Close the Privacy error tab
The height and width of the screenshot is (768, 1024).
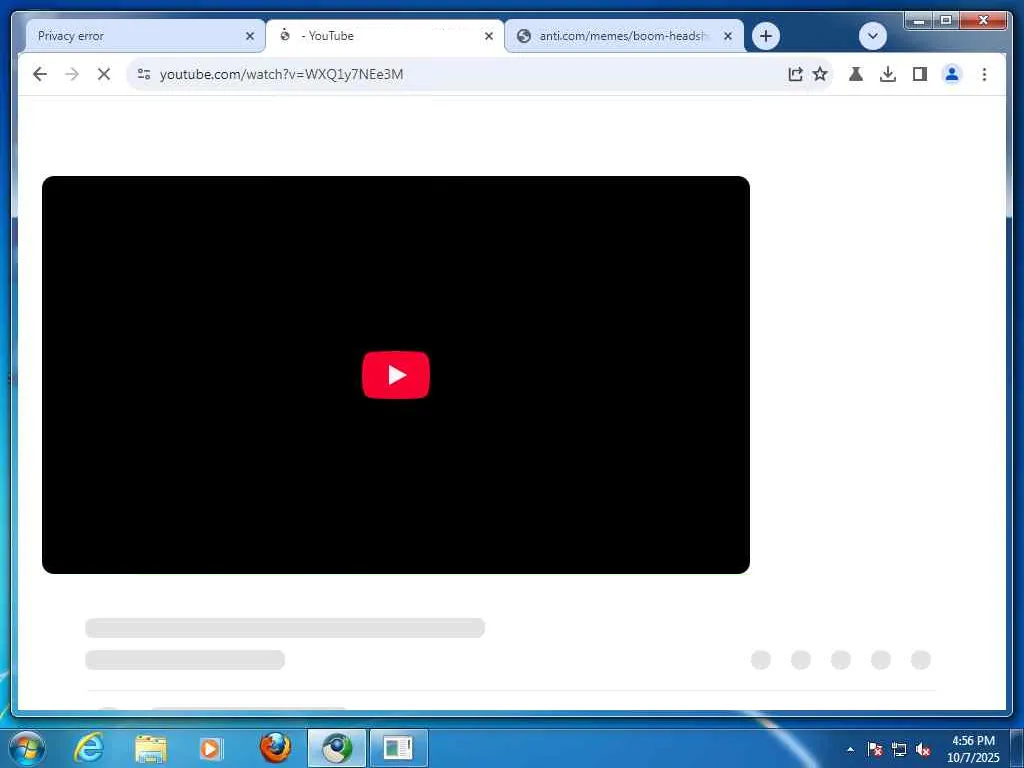point(249,36)
